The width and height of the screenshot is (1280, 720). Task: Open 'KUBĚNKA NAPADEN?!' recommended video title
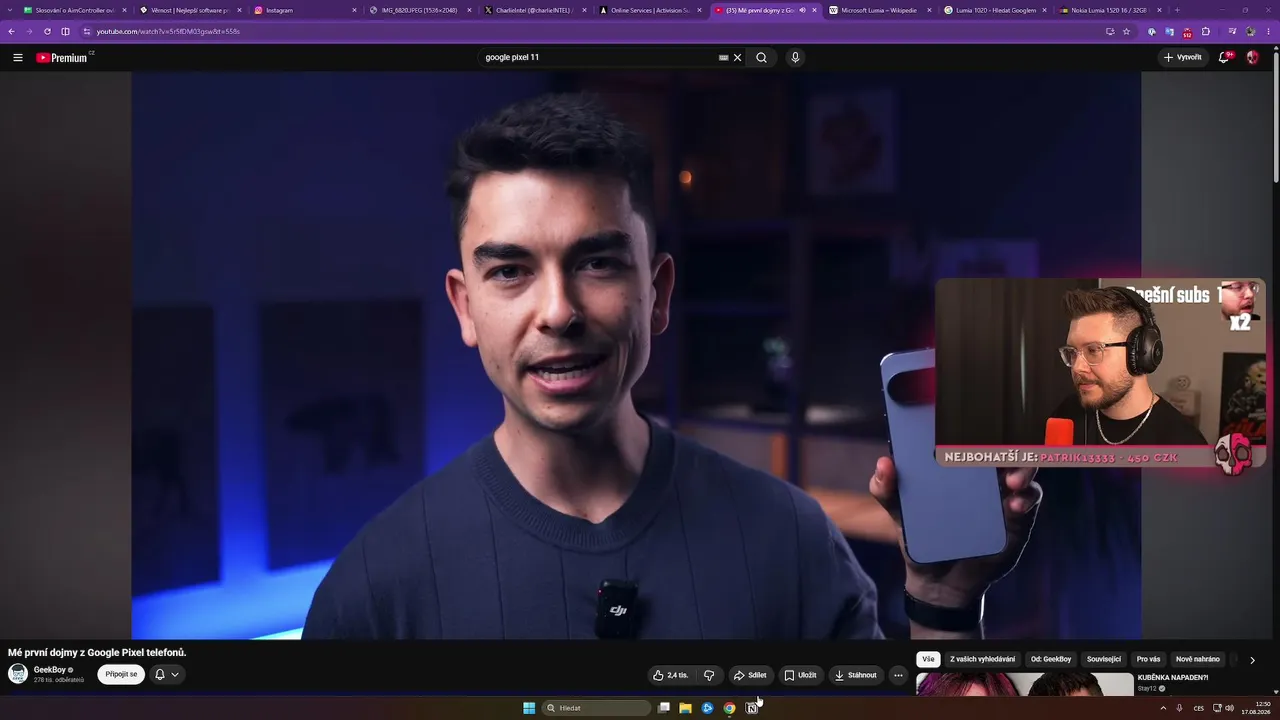click(x=1173, y=678)
